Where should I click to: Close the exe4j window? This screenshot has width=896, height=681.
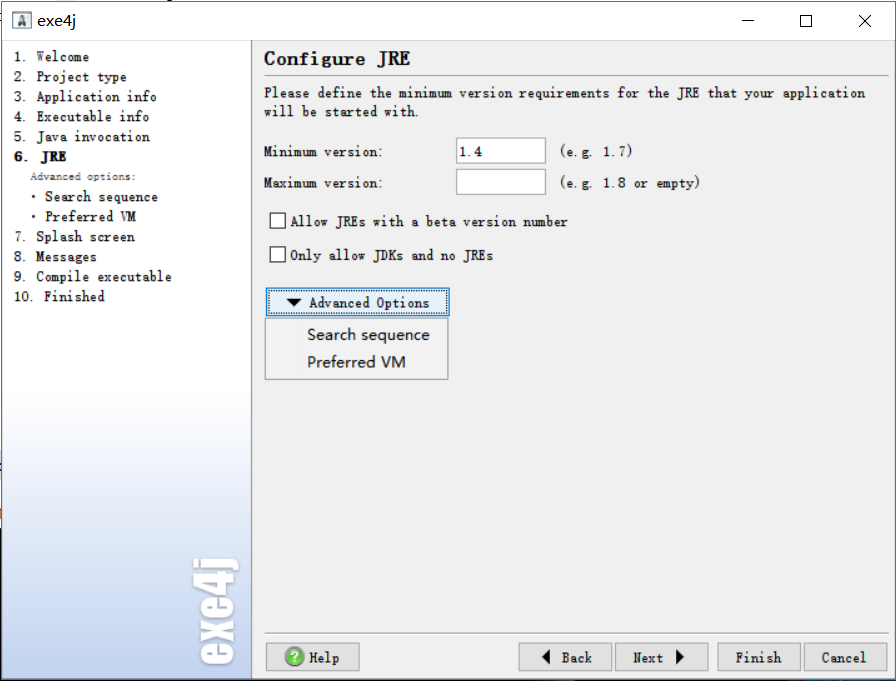coord(865,21)
